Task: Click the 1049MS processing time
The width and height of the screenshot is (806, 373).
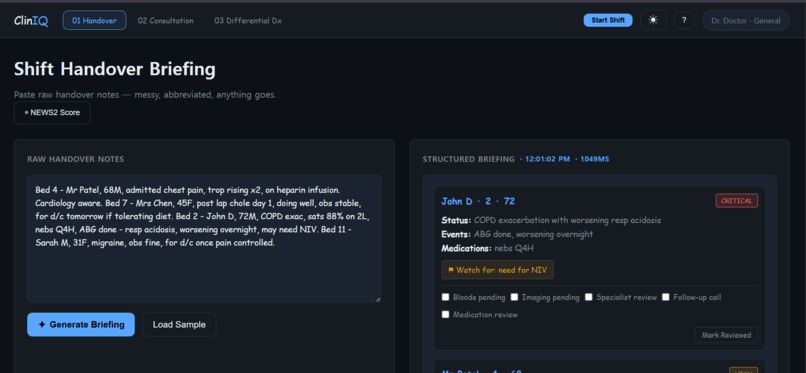Action: pos(595,159)
